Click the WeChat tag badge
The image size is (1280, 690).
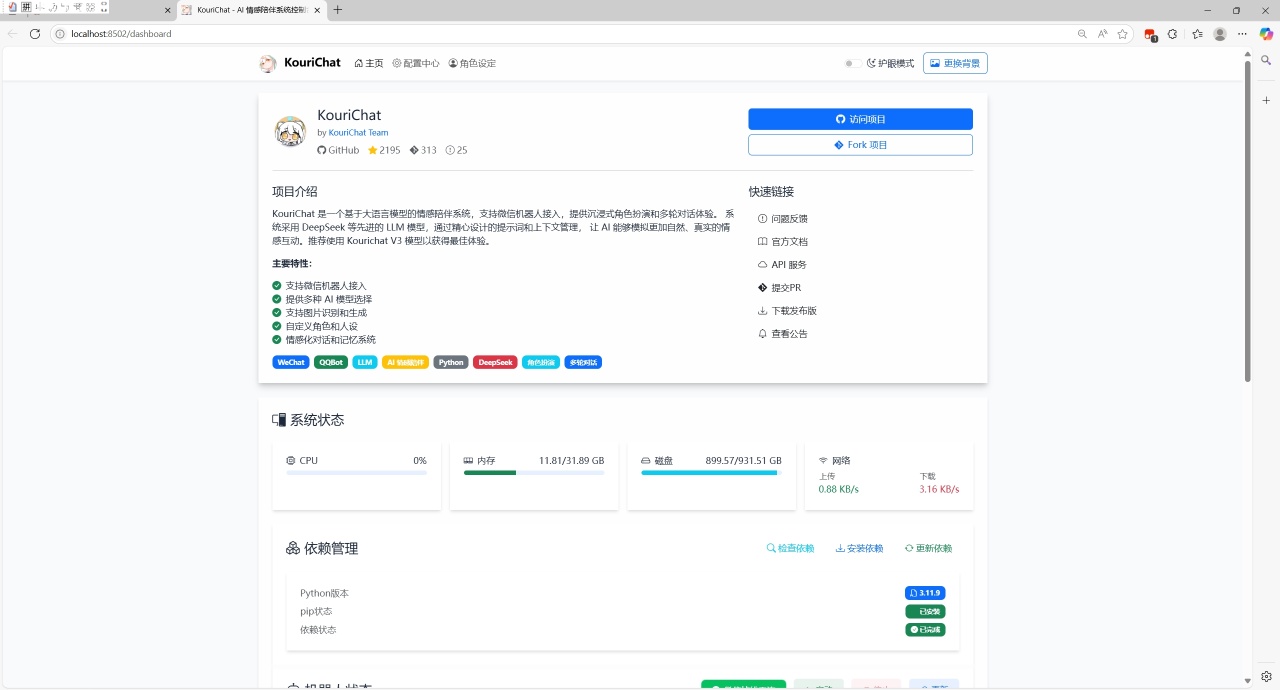point(291,362)
